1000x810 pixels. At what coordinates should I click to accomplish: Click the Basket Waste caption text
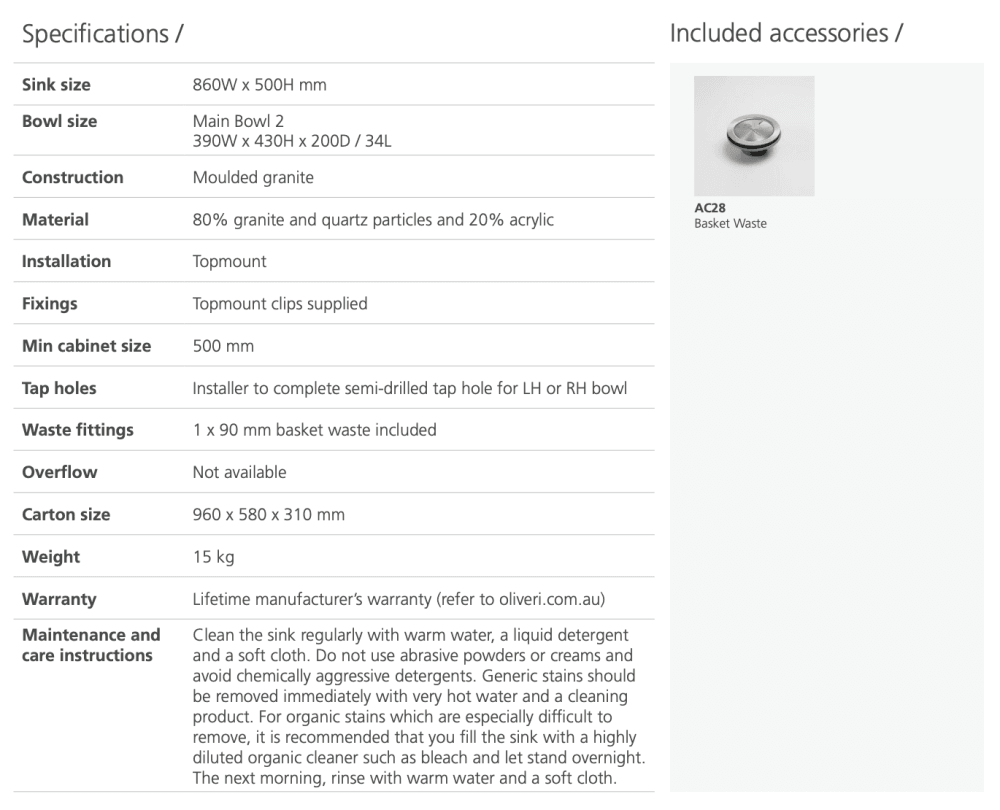click(x=730, y=223)
